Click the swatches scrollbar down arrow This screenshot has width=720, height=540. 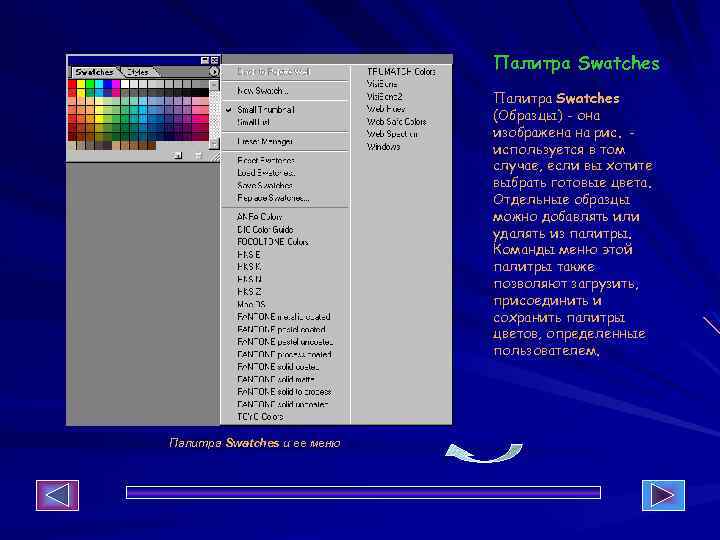(214, 144)
